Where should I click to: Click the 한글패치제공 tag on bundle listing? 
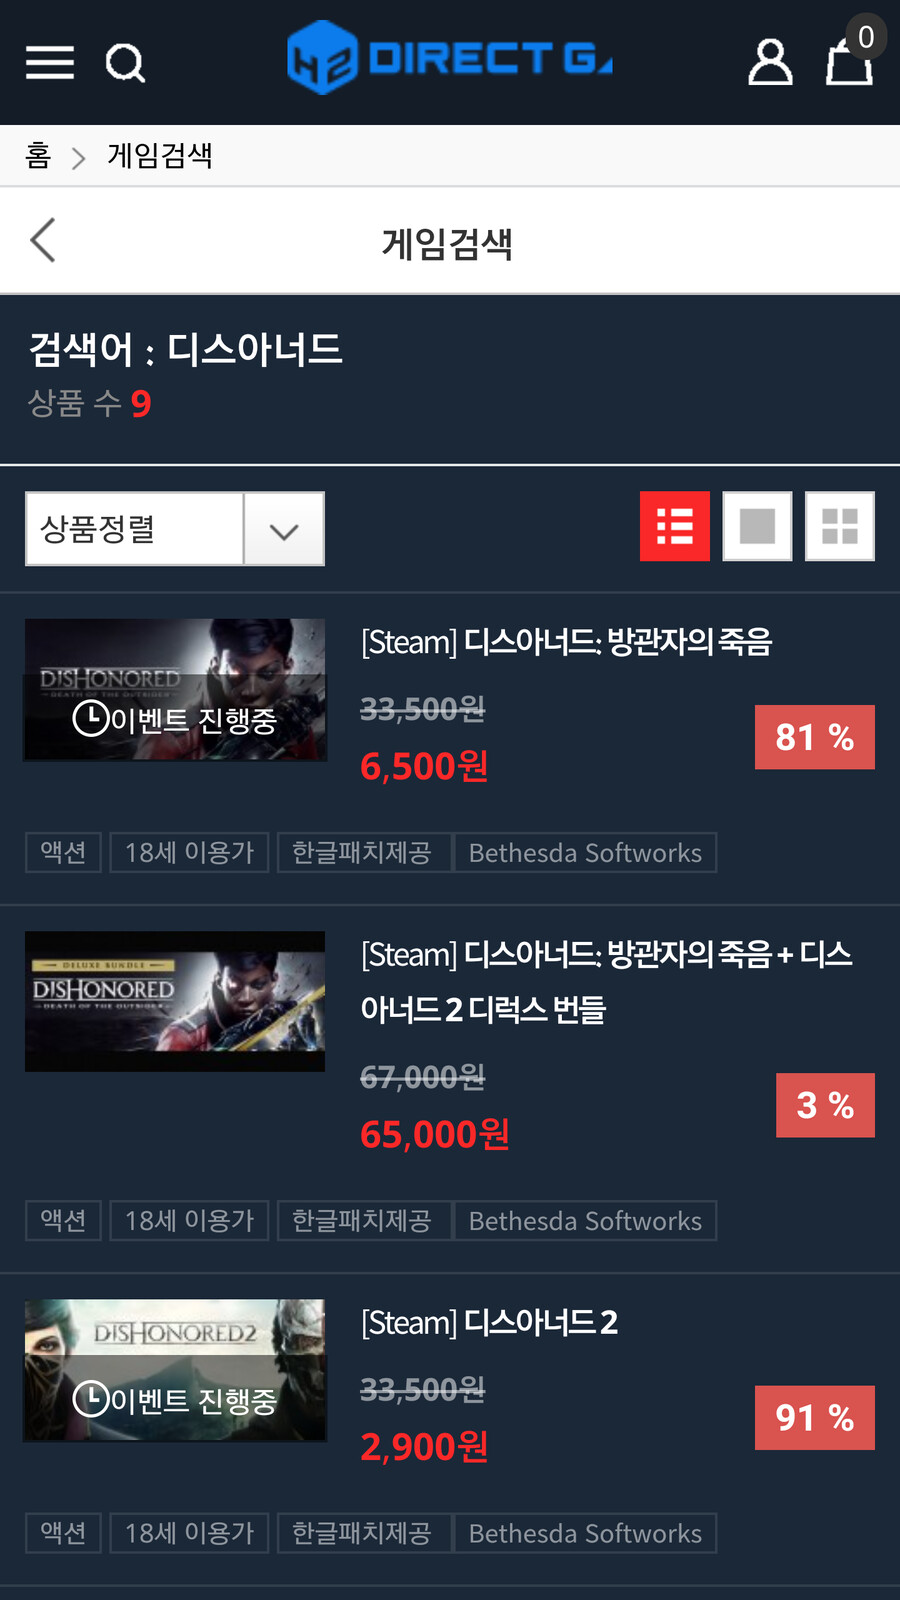tap(361, 1221)
